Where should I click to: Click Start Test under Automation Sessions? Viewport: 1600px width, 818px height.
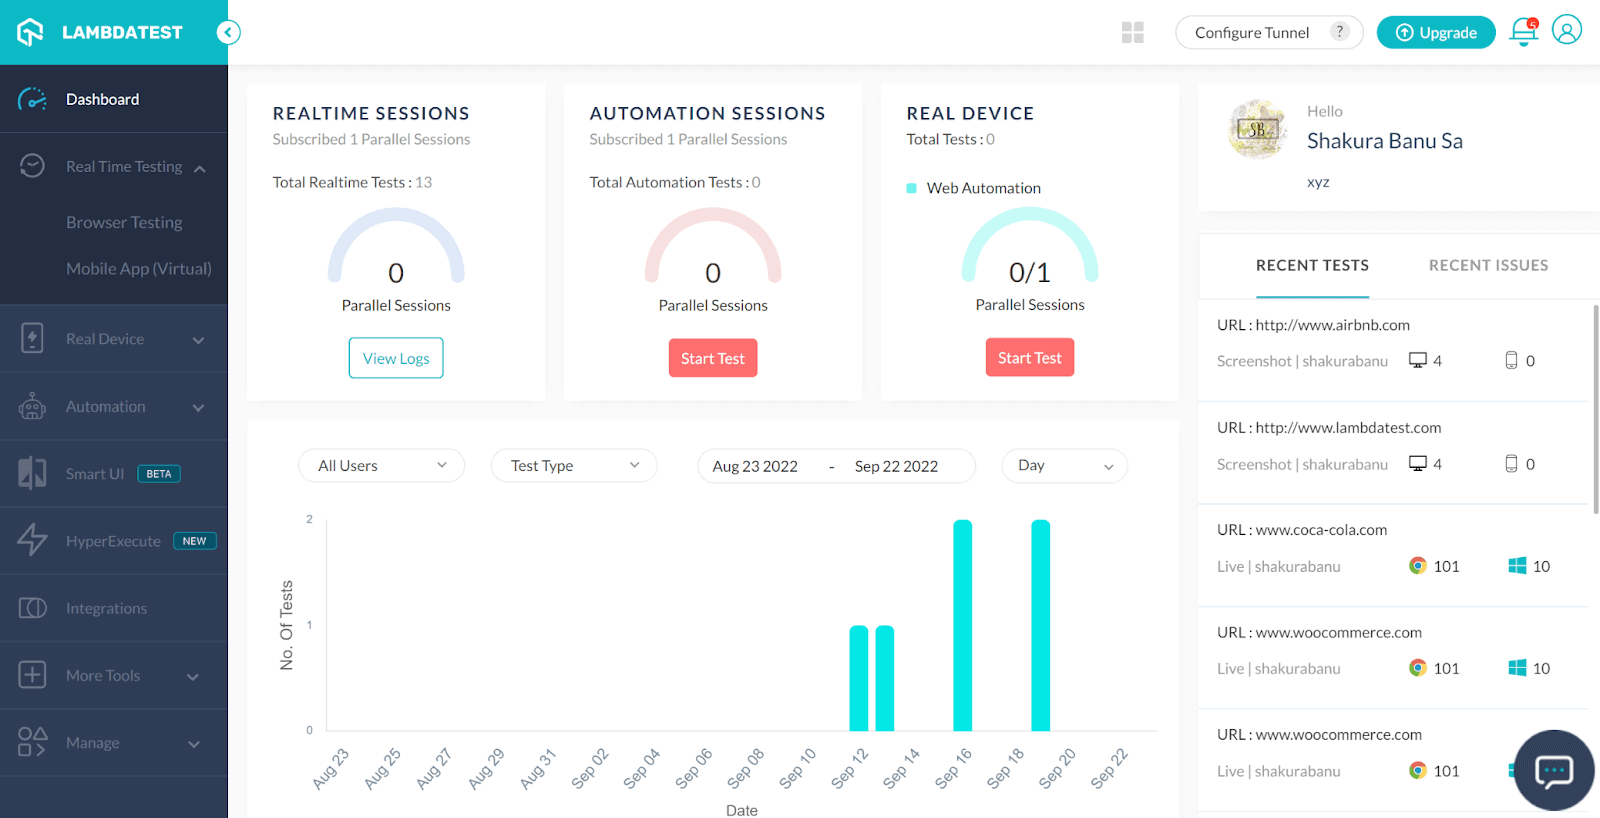click(712, 358)
